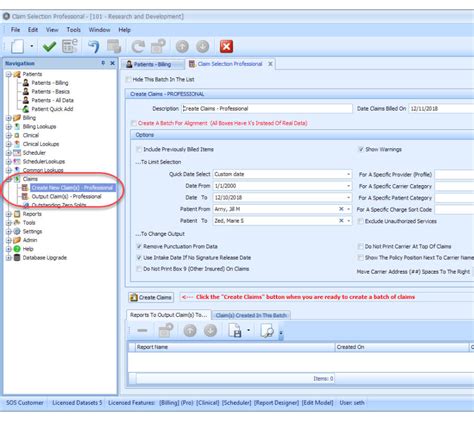
Task: Toggle Remove Punctuation From Data checkbox
Action: click(x=139, y=246)
